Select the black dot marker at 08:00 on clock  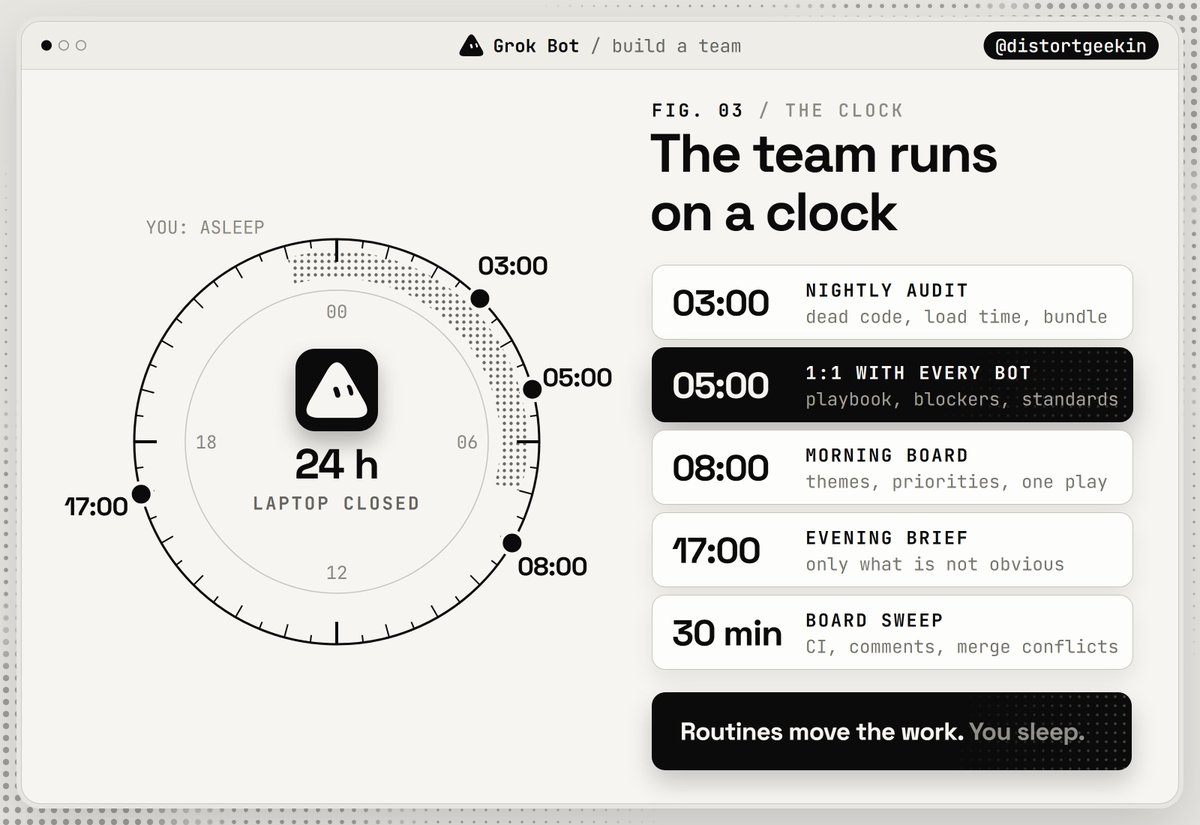[x=512, y=543]
